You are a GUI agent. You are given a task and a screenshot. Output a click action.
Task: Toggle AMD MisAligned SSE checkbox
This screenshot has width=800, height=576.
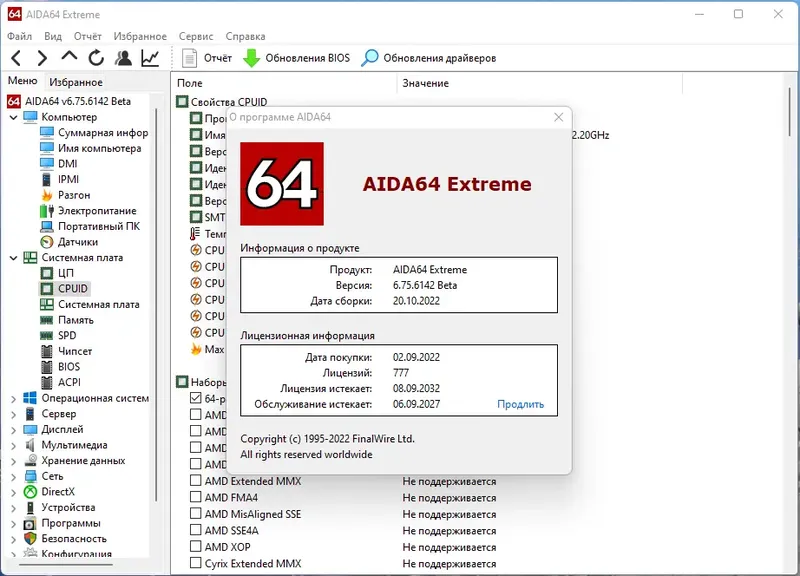195,513
